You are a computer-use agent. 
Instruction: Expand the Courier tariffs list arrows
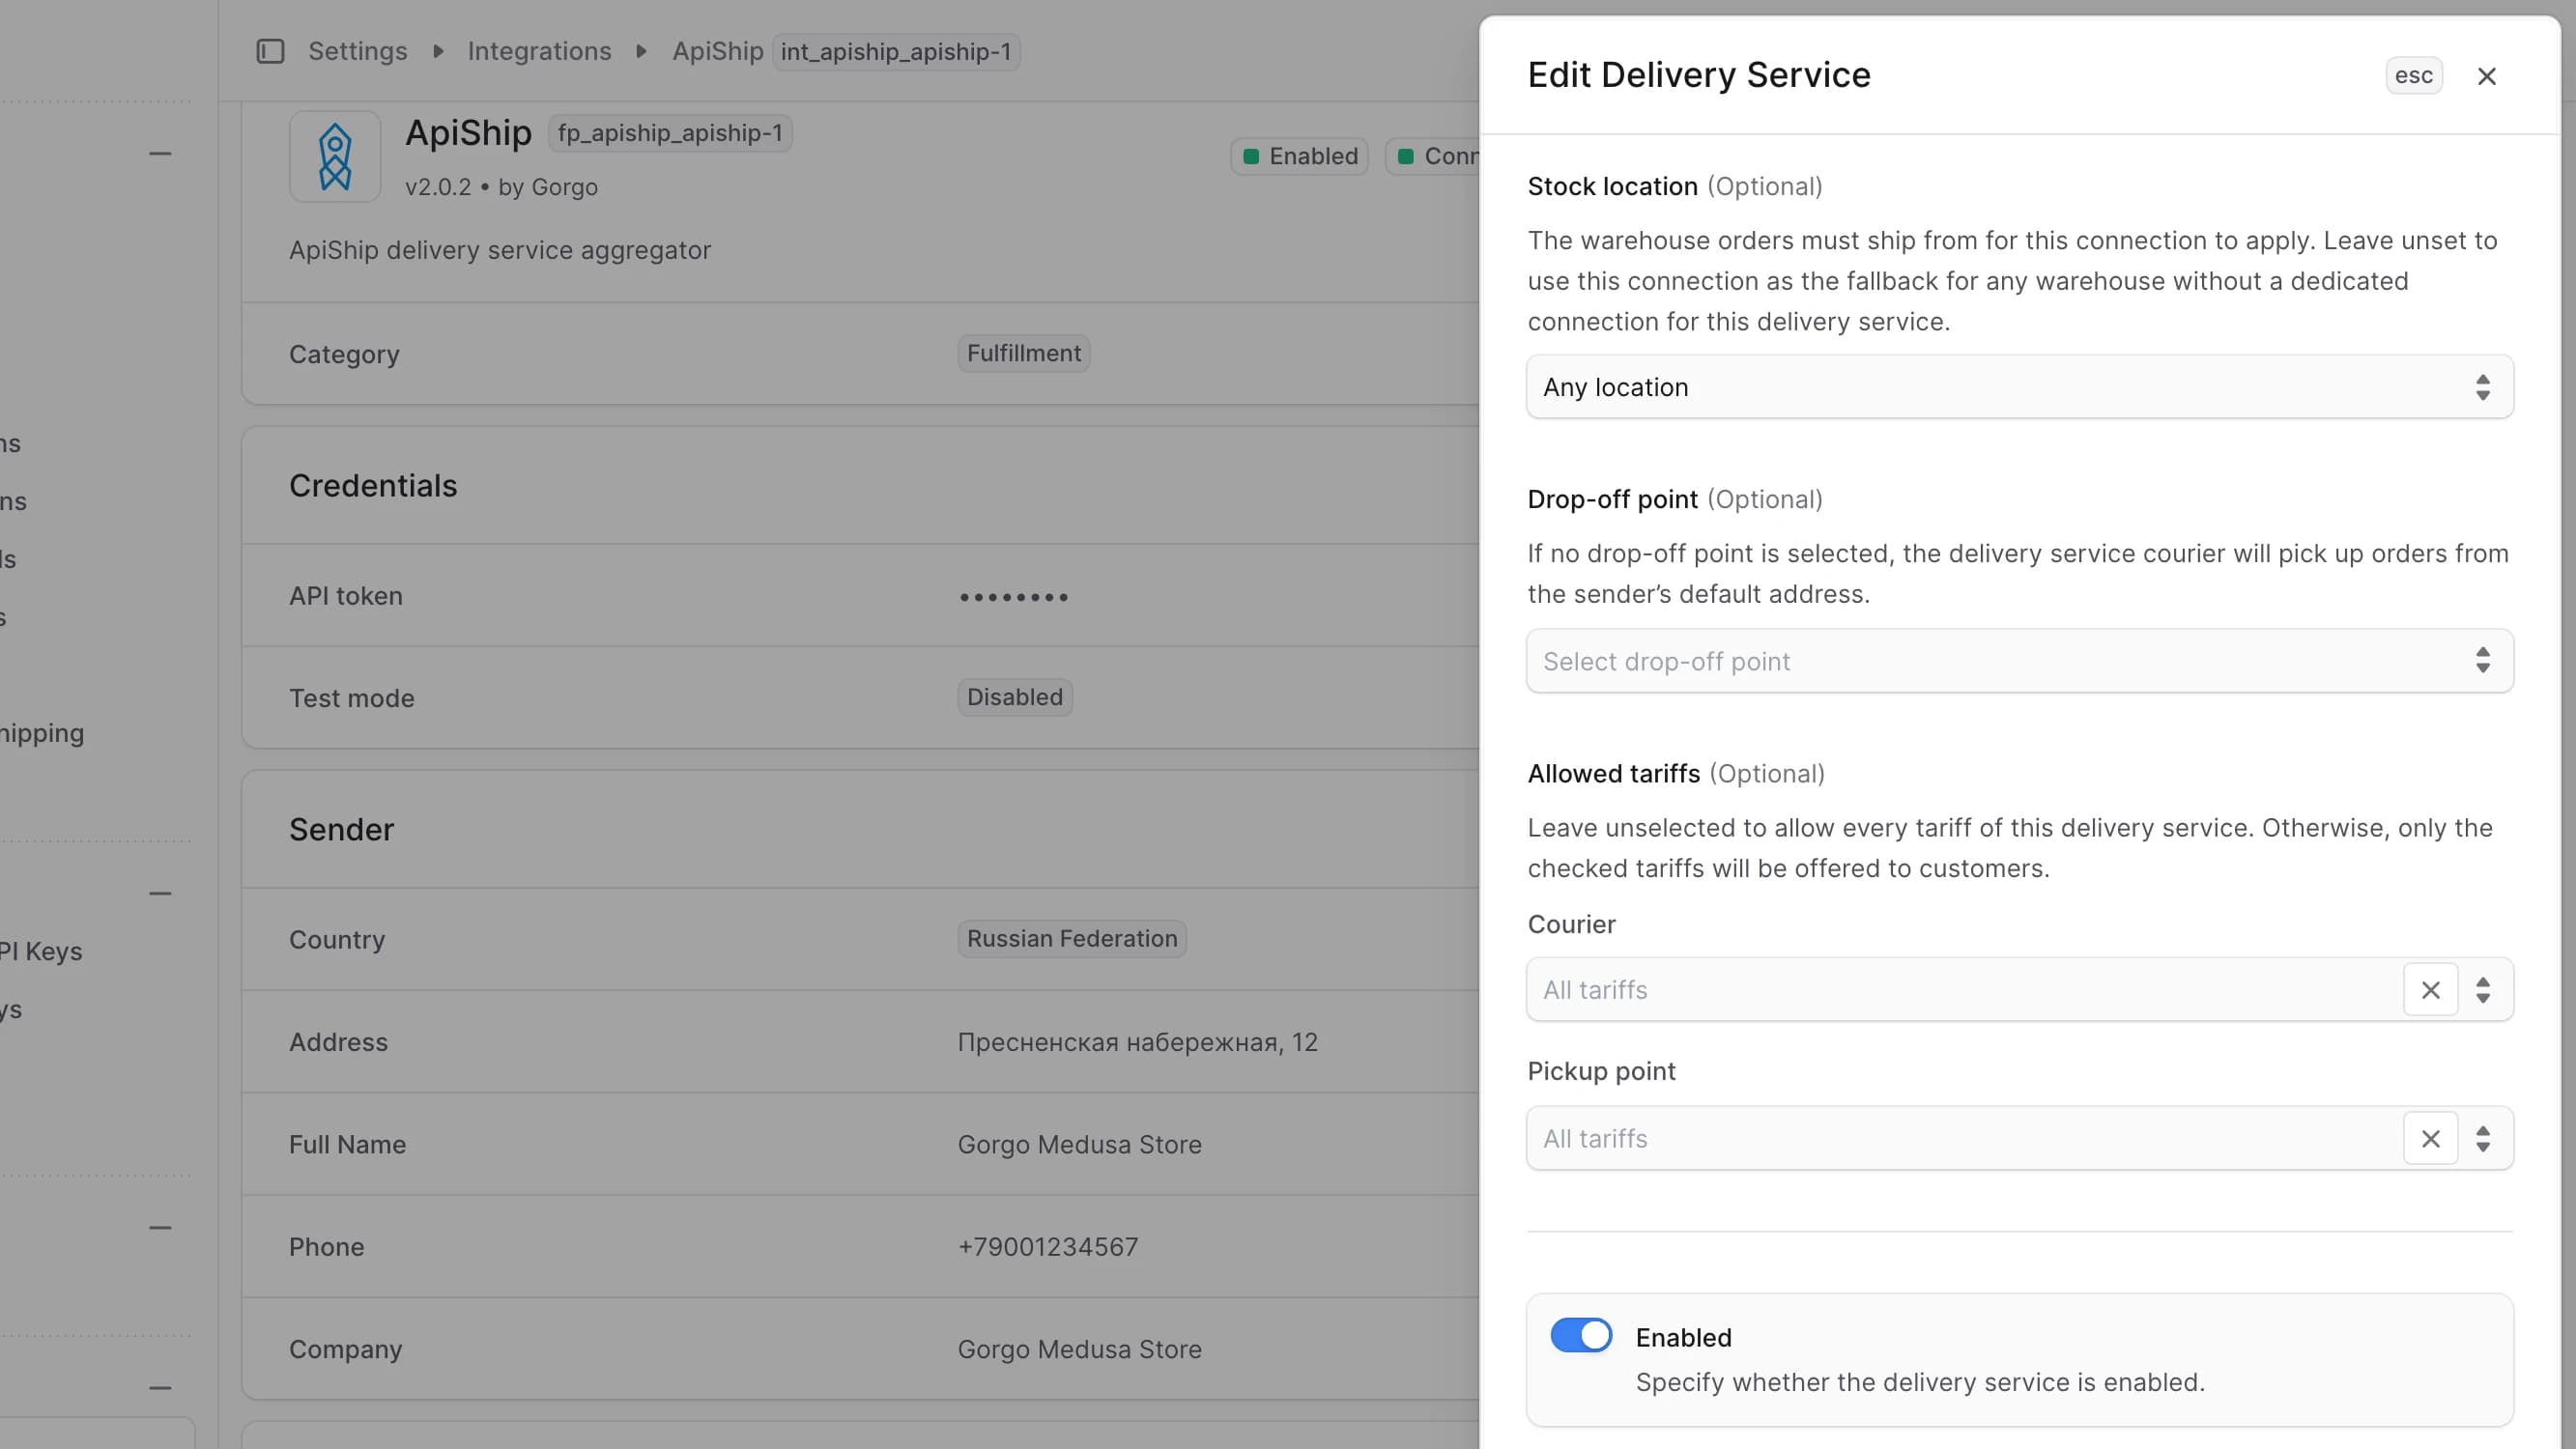point(2483,990)
